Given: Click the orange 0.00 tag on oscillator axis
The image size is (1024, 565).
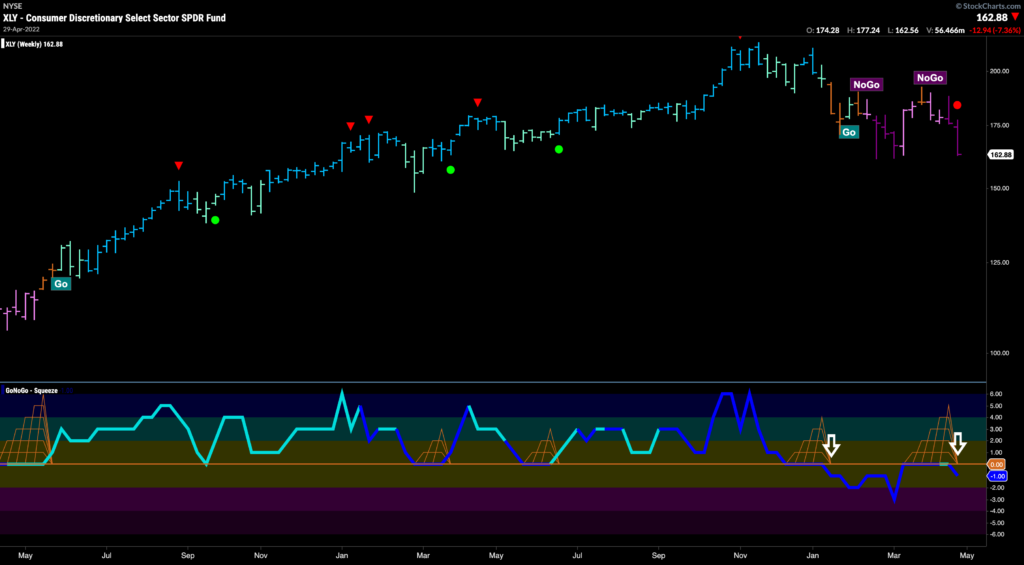Looking at the screenshot, I should (997, 464).
